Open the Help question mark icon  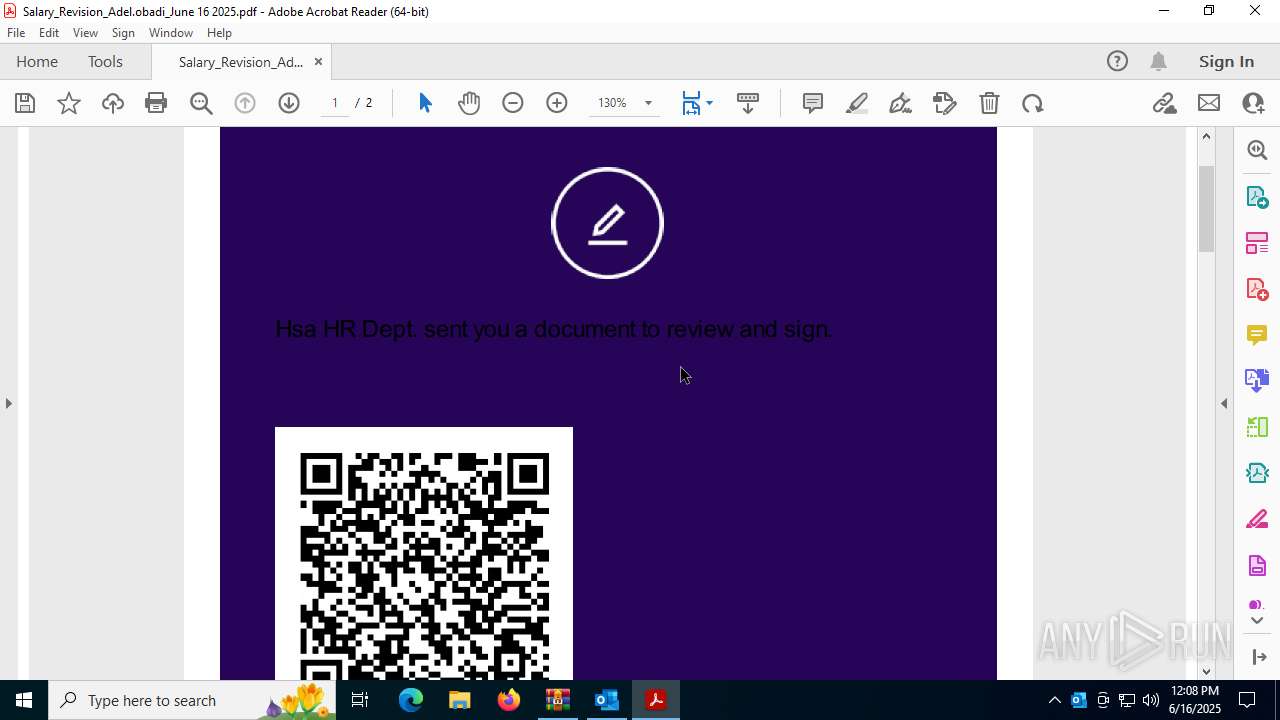pos(1117,61)
